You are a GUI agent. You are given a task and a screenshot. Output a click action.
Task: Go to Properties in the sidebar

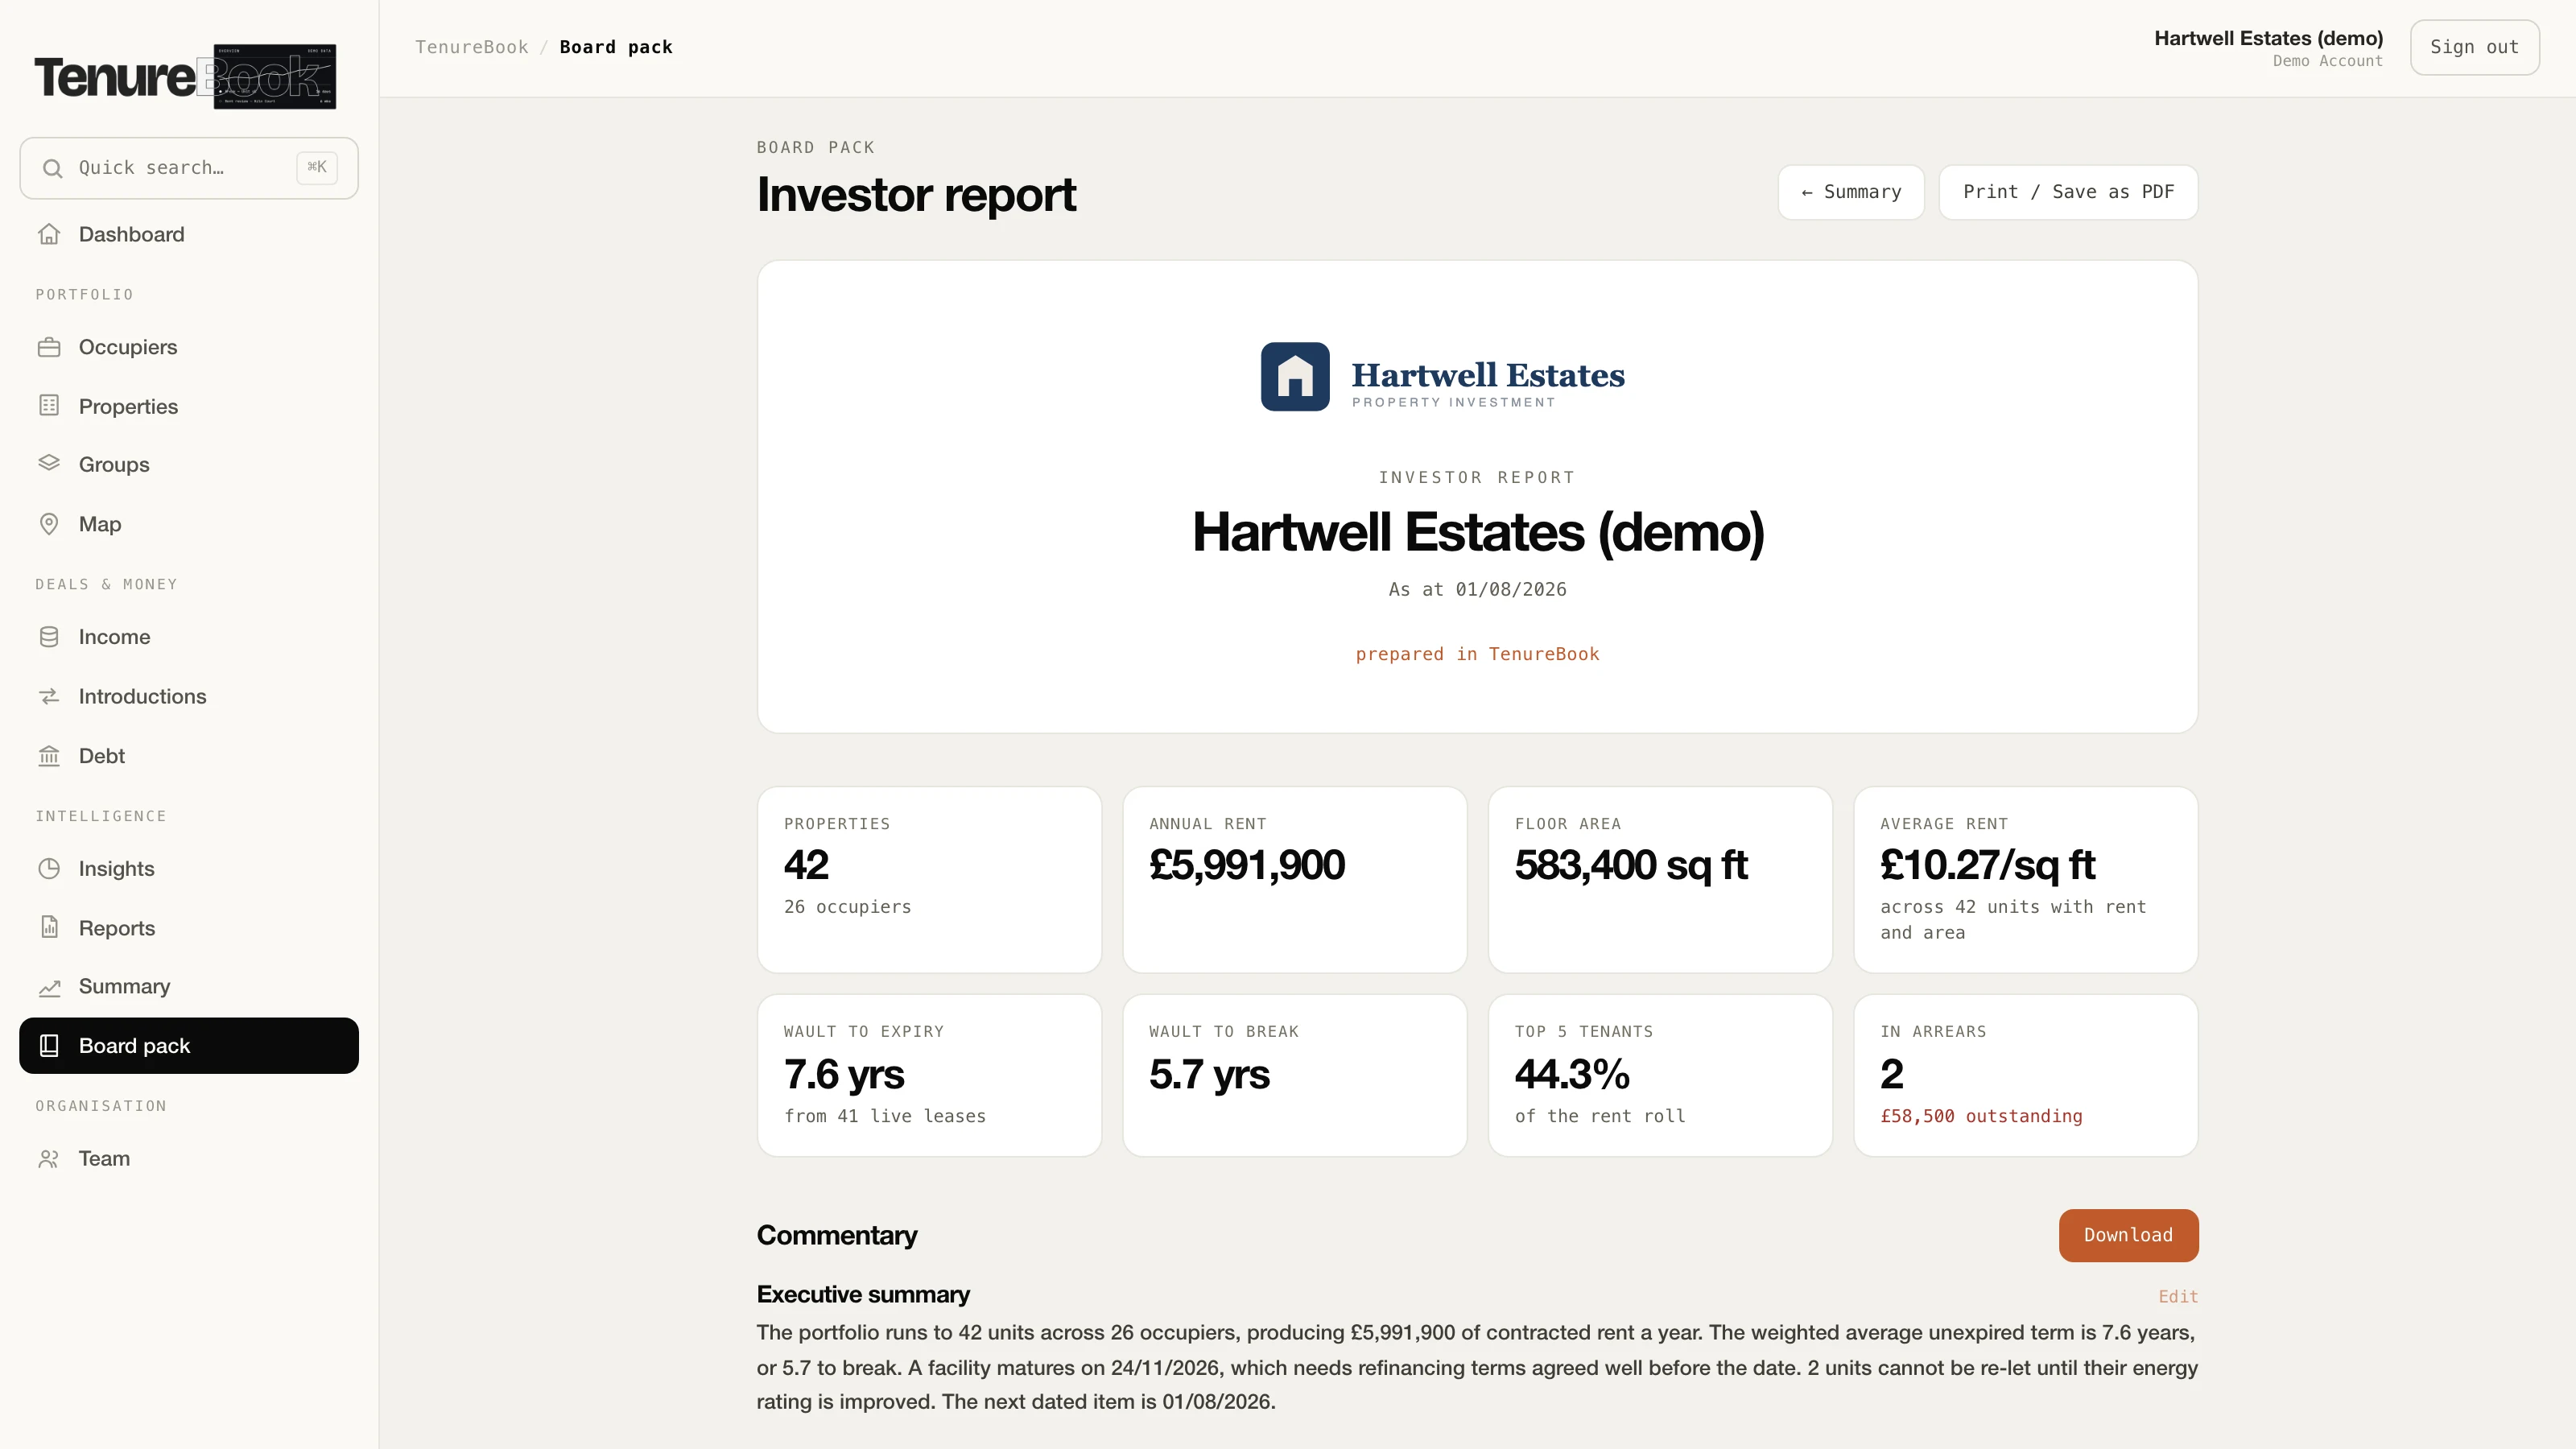click(189, 406)
